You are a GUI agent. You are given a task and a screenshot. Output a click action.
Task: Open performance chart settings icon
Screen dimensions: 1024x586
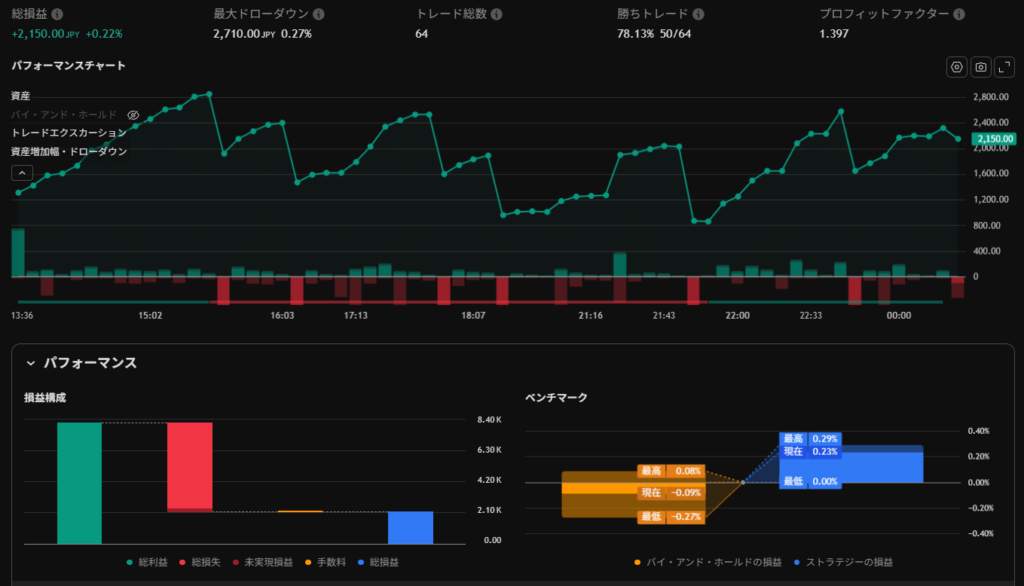click(957, 67)
